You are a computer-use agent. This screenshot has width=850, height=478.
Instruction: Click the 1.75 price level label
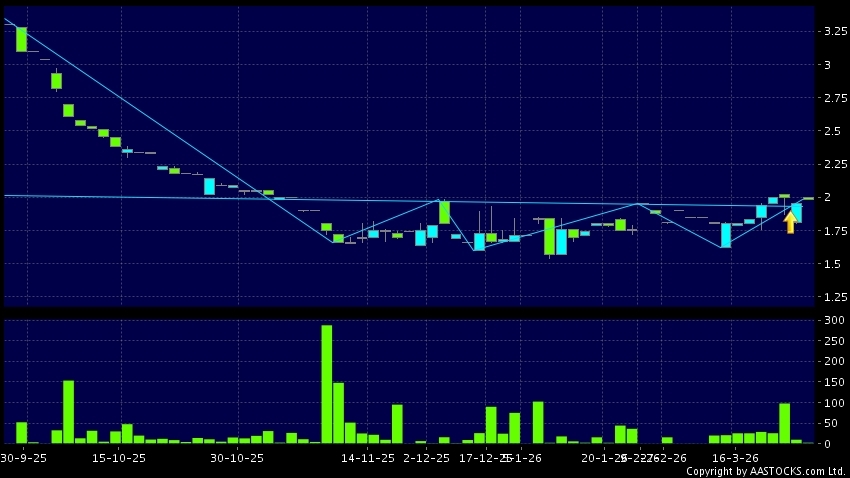pos(833,231)
